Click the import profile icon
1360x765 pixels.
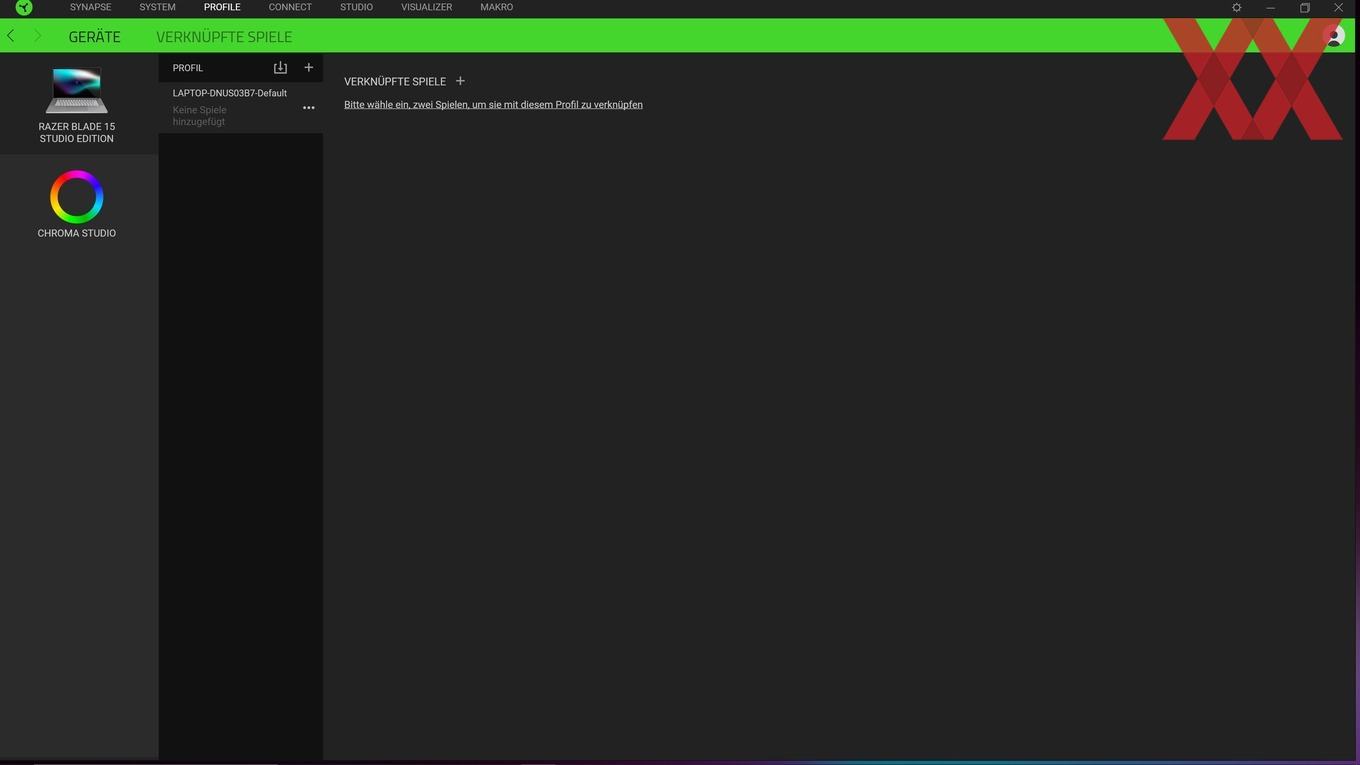click(280, 68)
